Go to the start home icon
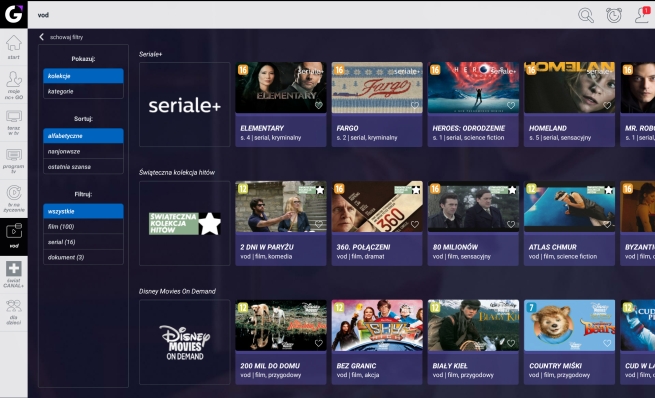655x398 pixels. pos(14,47)
